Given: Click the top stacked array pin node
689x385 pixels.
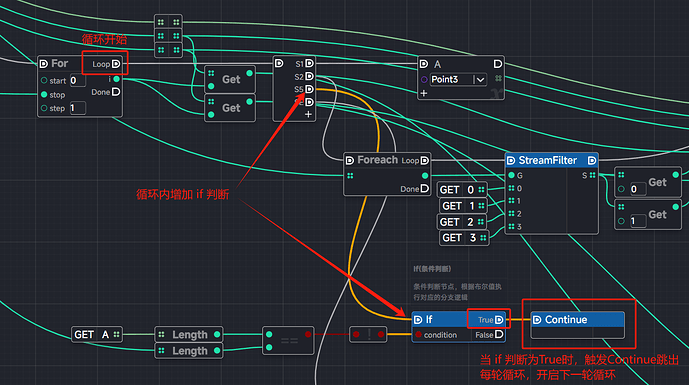Looking at the screenshot, I should pos(168,22).
